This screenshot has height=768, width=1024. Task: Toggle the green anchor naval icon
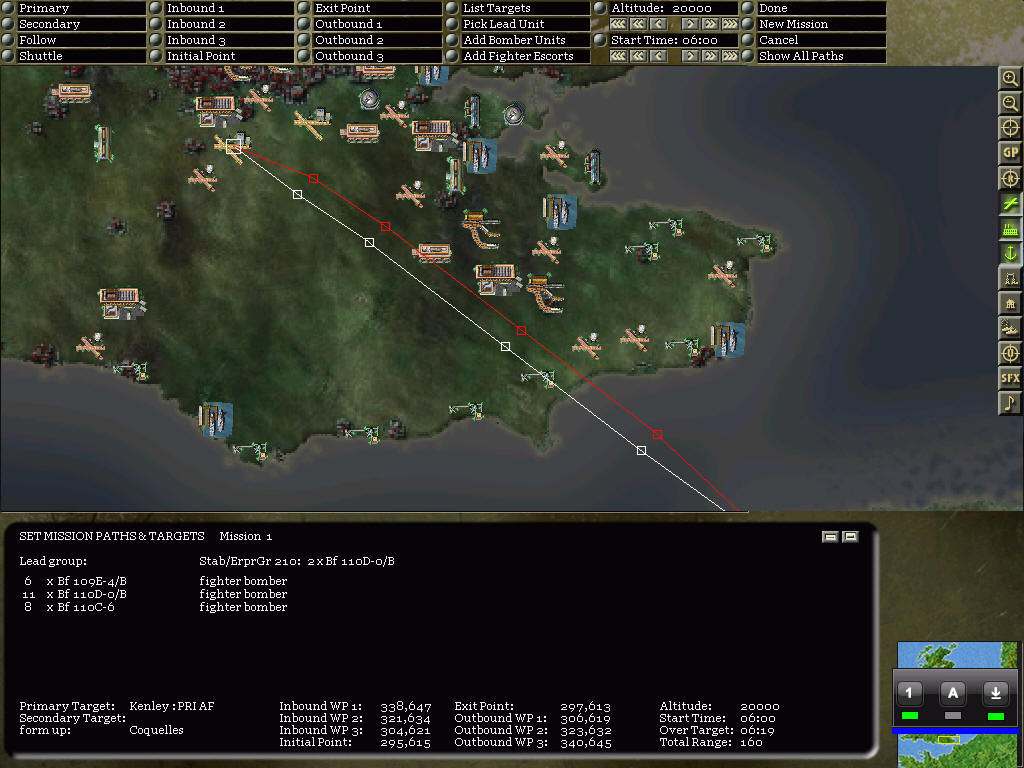click(1010, 253)
